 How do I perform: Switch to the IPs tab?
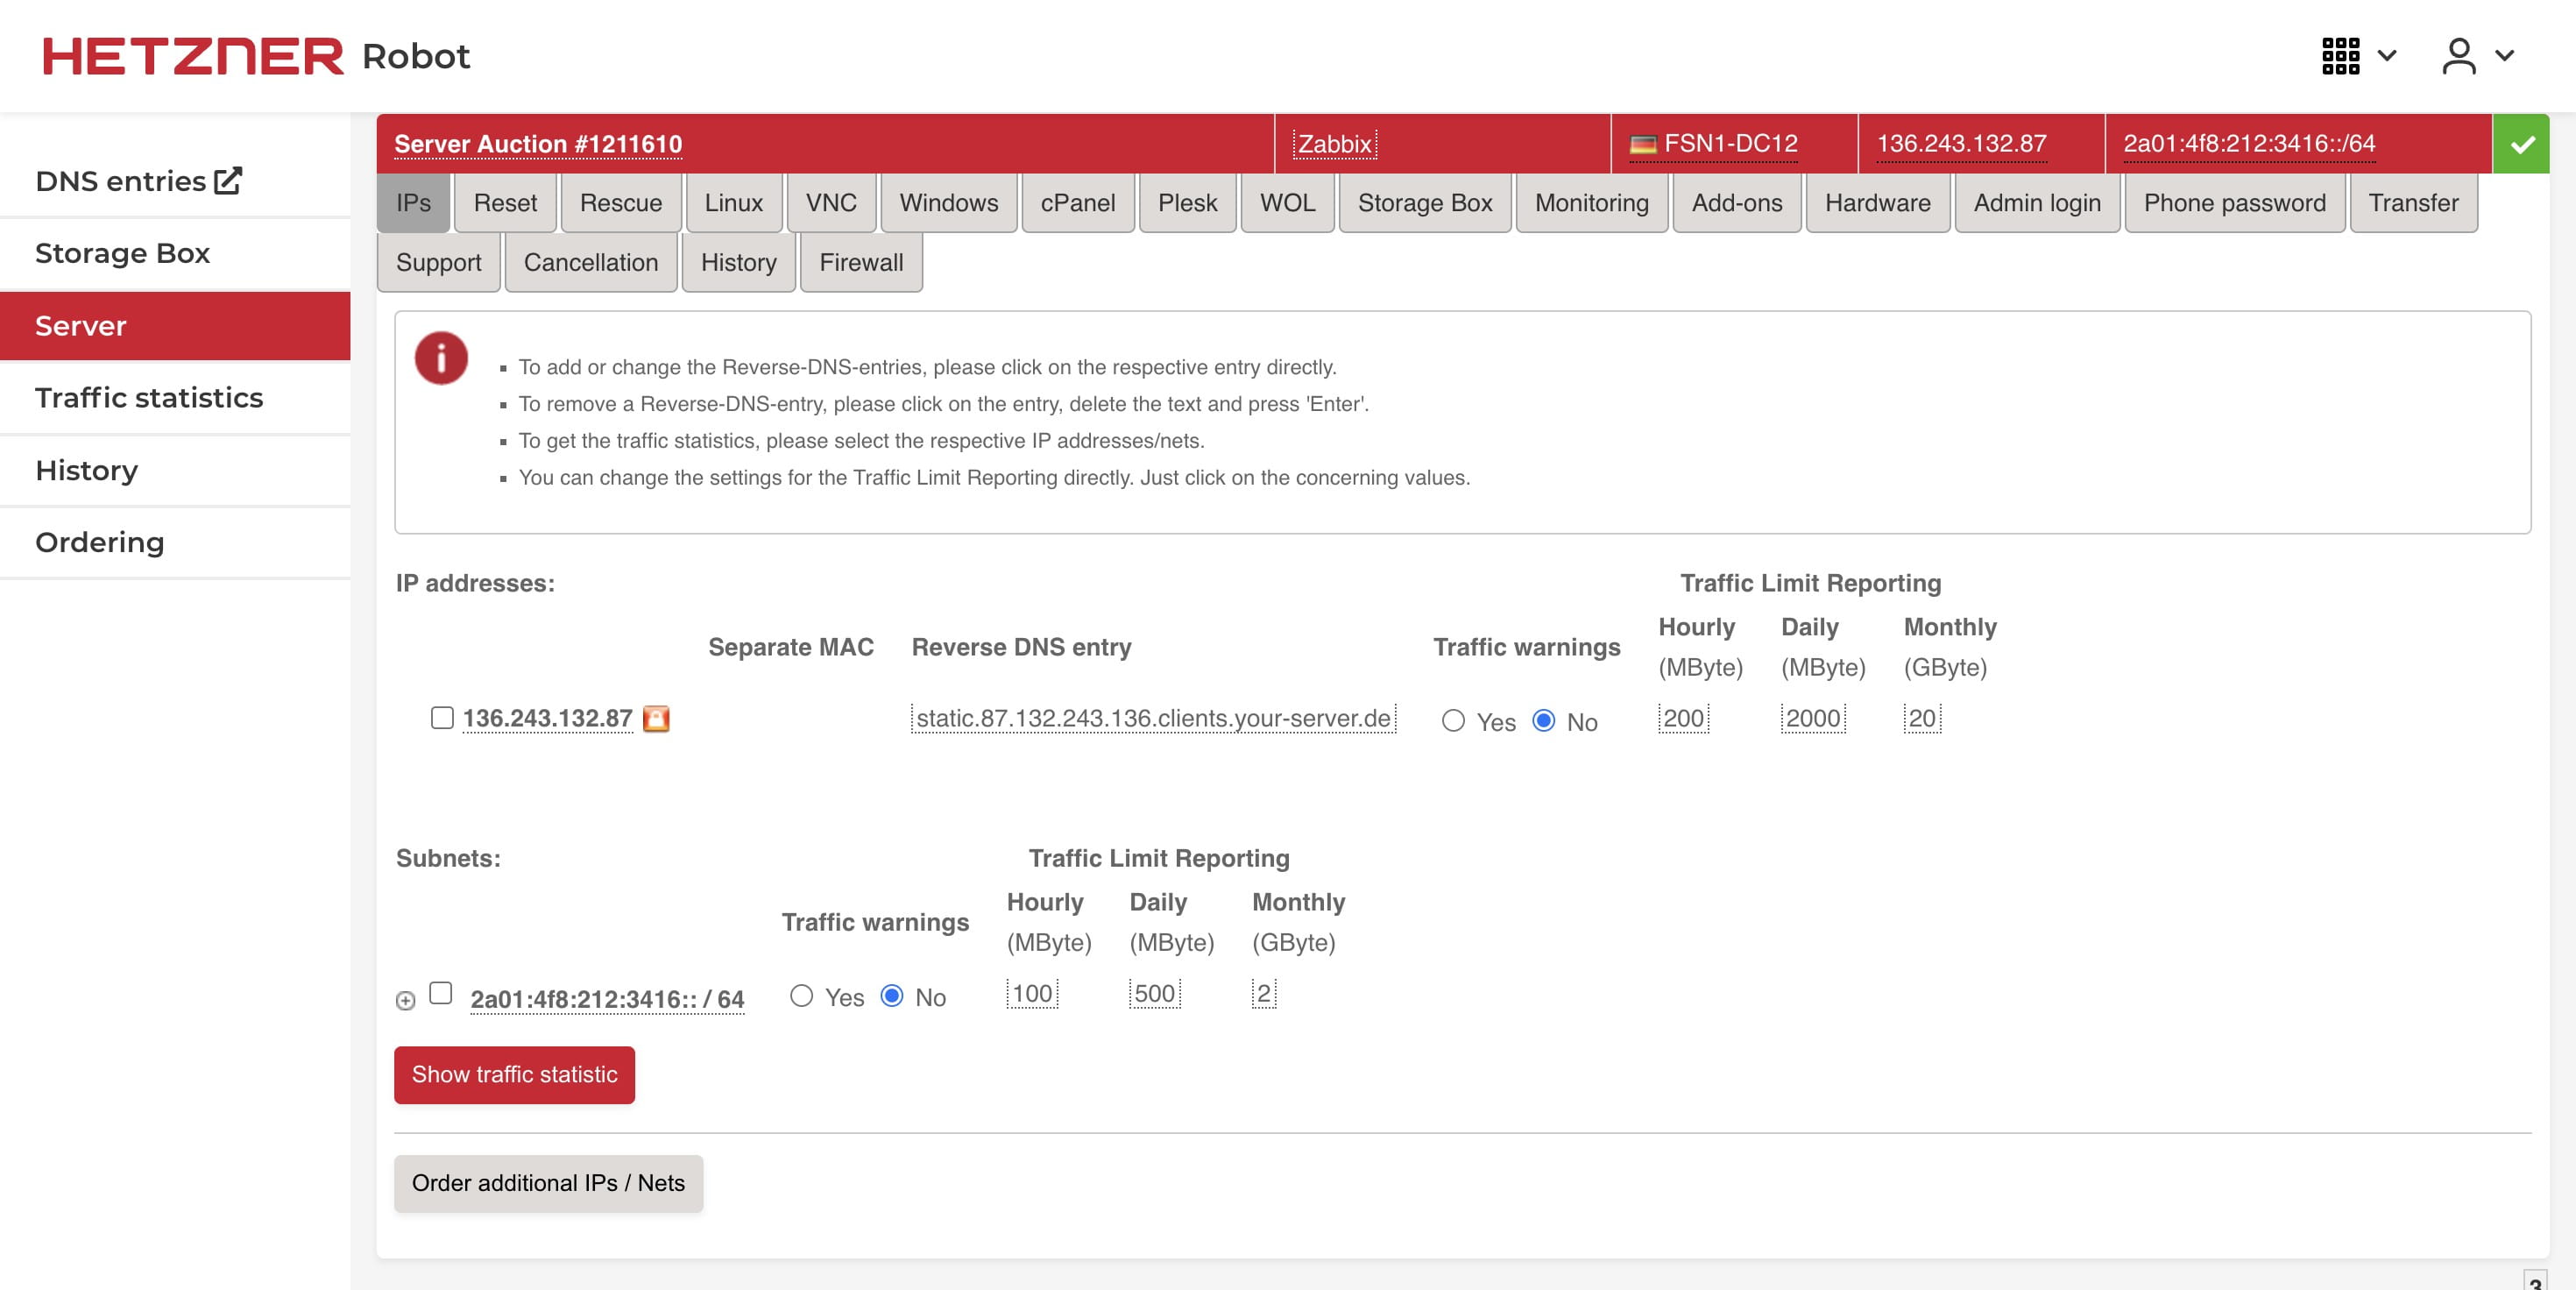(413, 203)
